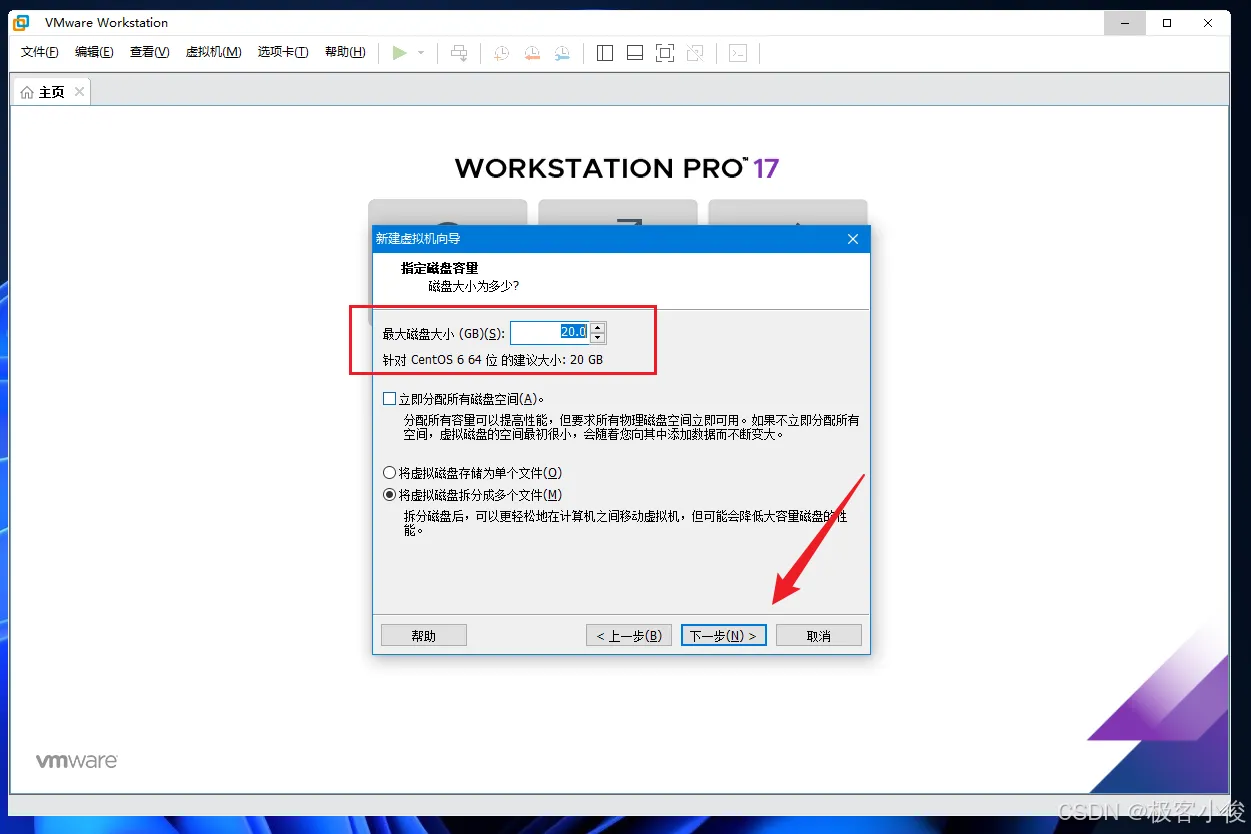Image resolution: width=1251 pixels, height=834 pixels.
Task: Increase disk size with up stepper arrow
Action: pyautogui.click(x=598, y=327)
